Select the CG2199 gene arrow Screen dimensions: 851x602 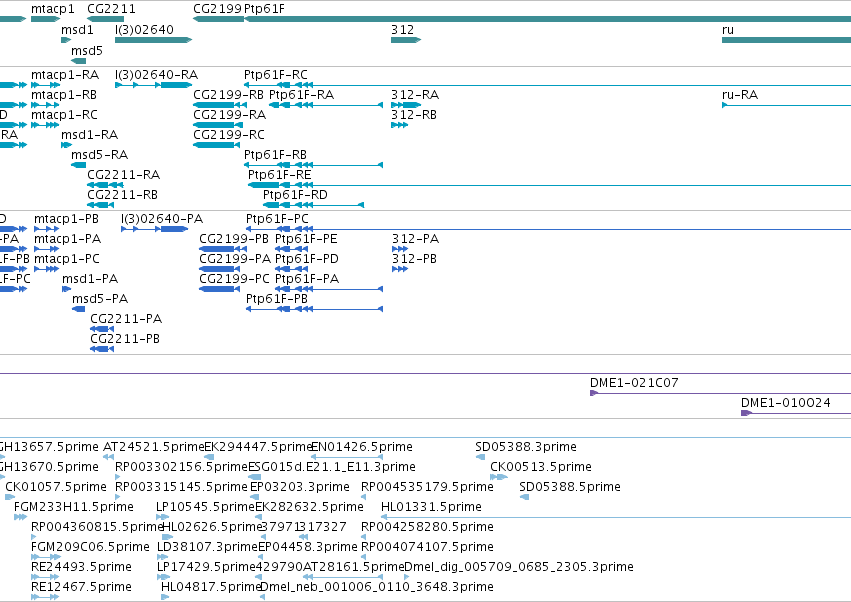tap(218, 19)
